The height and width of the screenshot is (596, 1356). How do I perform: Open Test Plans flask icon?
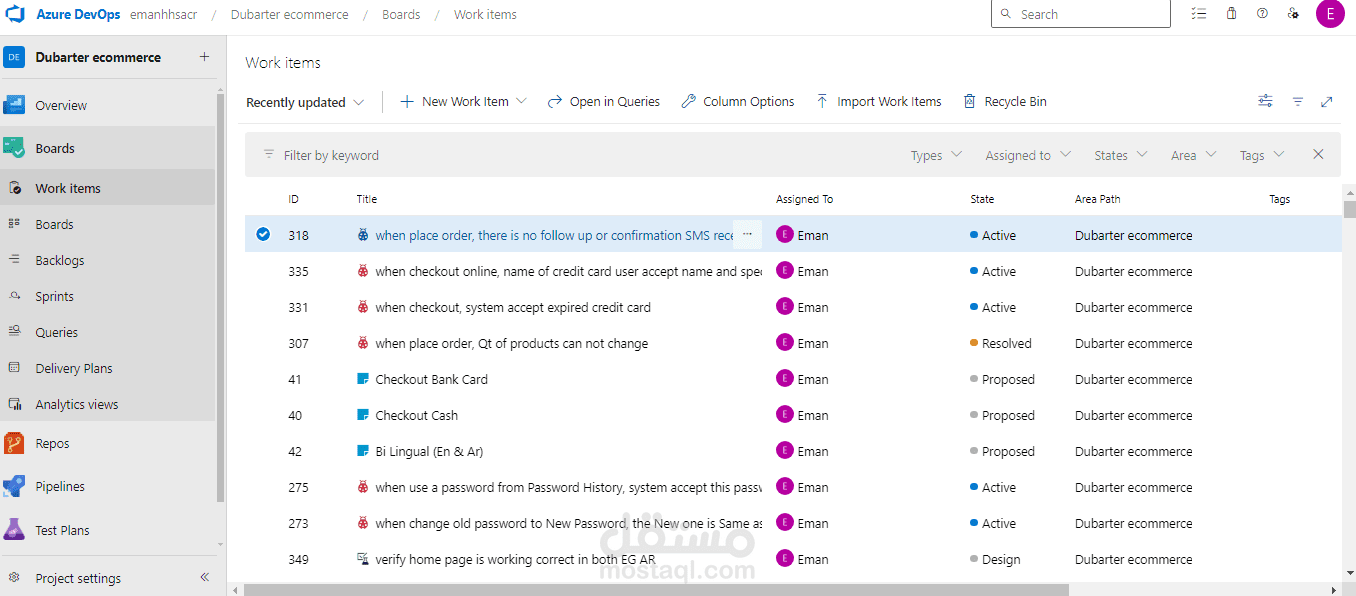14,530
